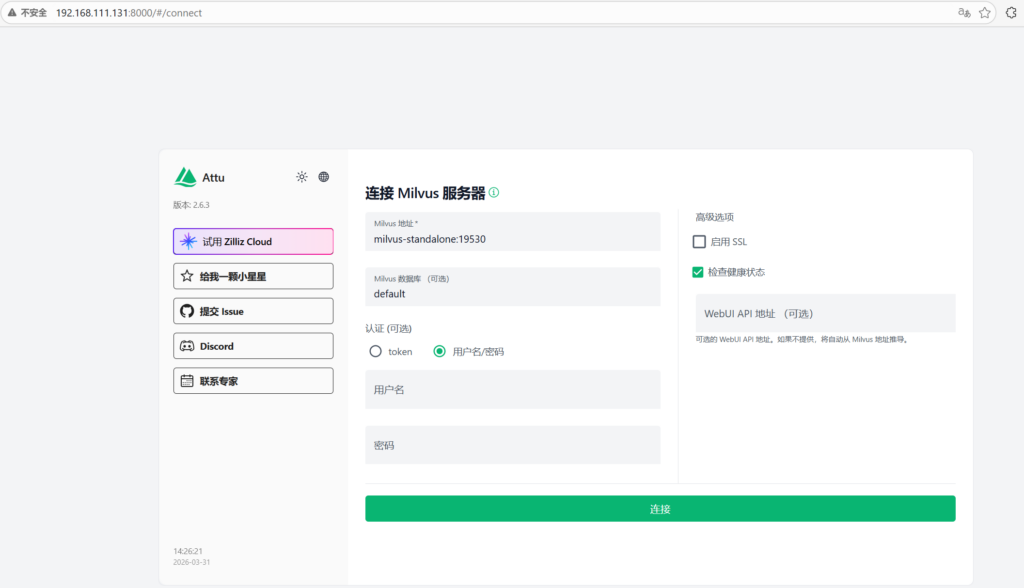Viewport: 1024px width, 588px height.
Task: Focus the Milvus 地址 input field
Action: 512,239
